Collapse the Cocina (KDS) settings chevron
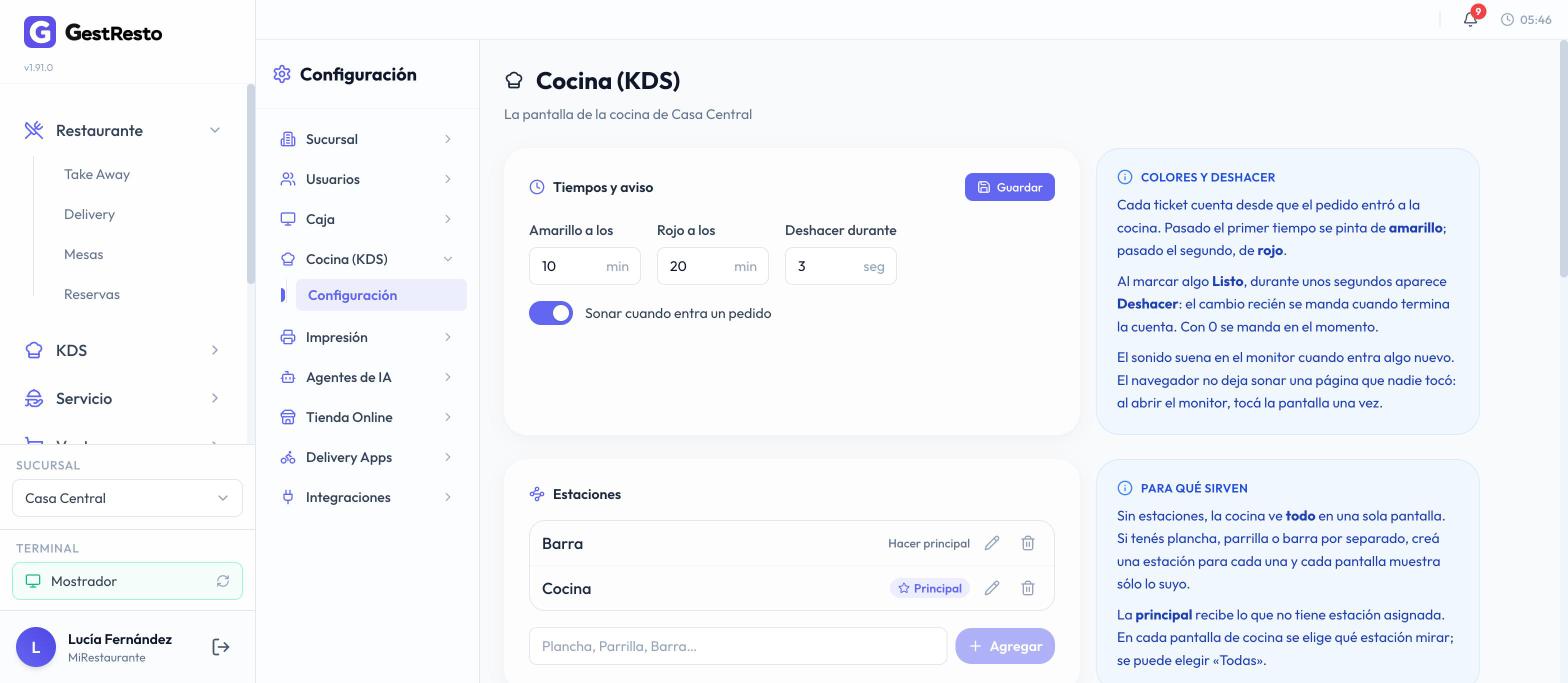The width and height of the screenshot is (1568, 683). pyautogui.click(x=447, y=259)
